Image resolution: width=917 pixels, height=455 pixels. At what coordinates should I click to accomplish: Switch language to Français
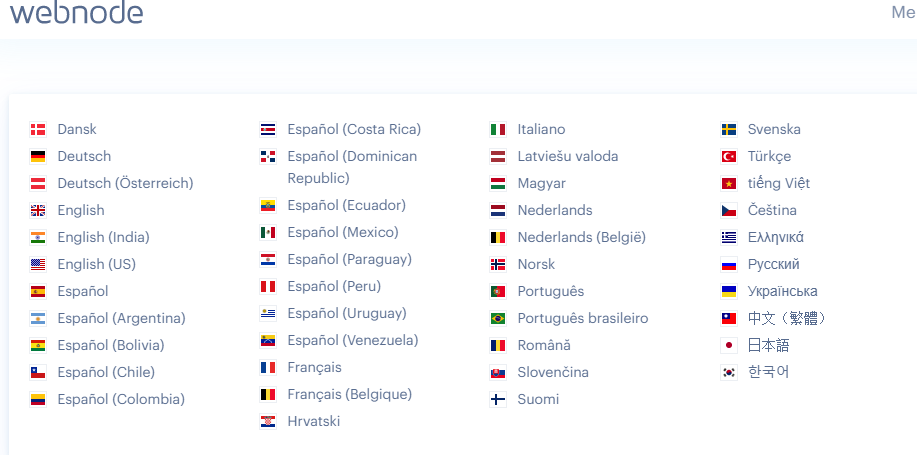314,367
